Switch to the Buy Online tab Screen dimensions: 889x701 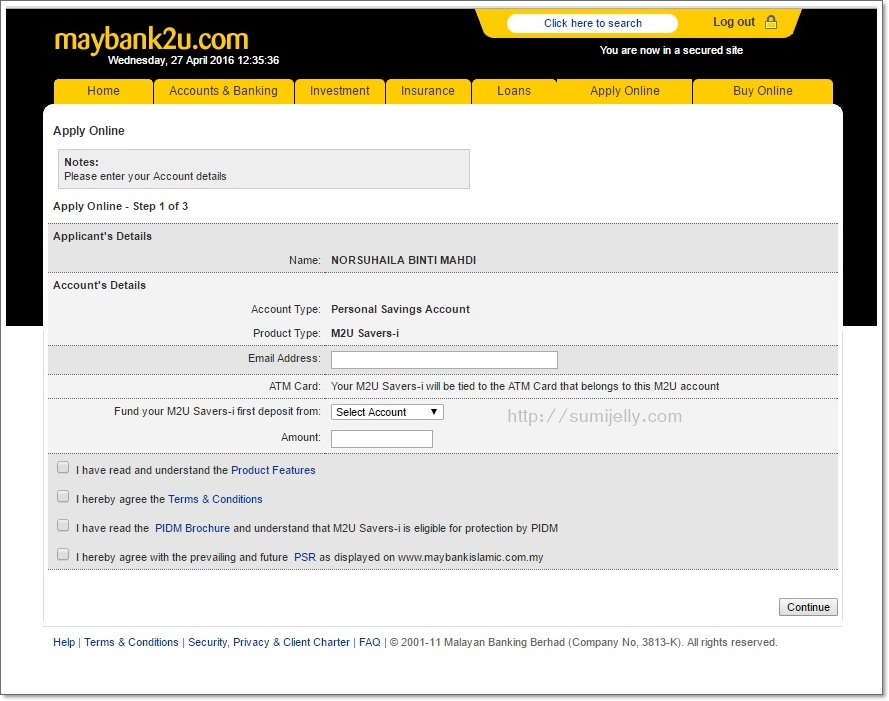tap(763, 91)
